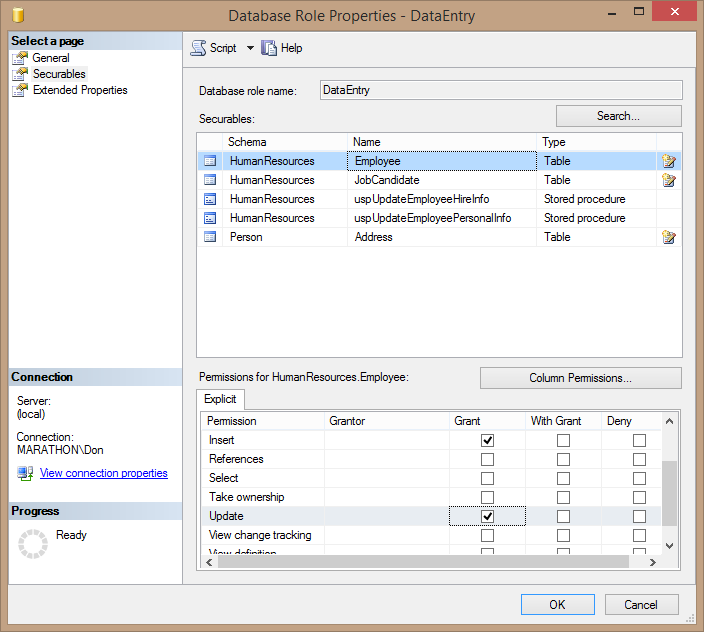Click the Search... button
704x632 pixels.
tap(618, 116)
